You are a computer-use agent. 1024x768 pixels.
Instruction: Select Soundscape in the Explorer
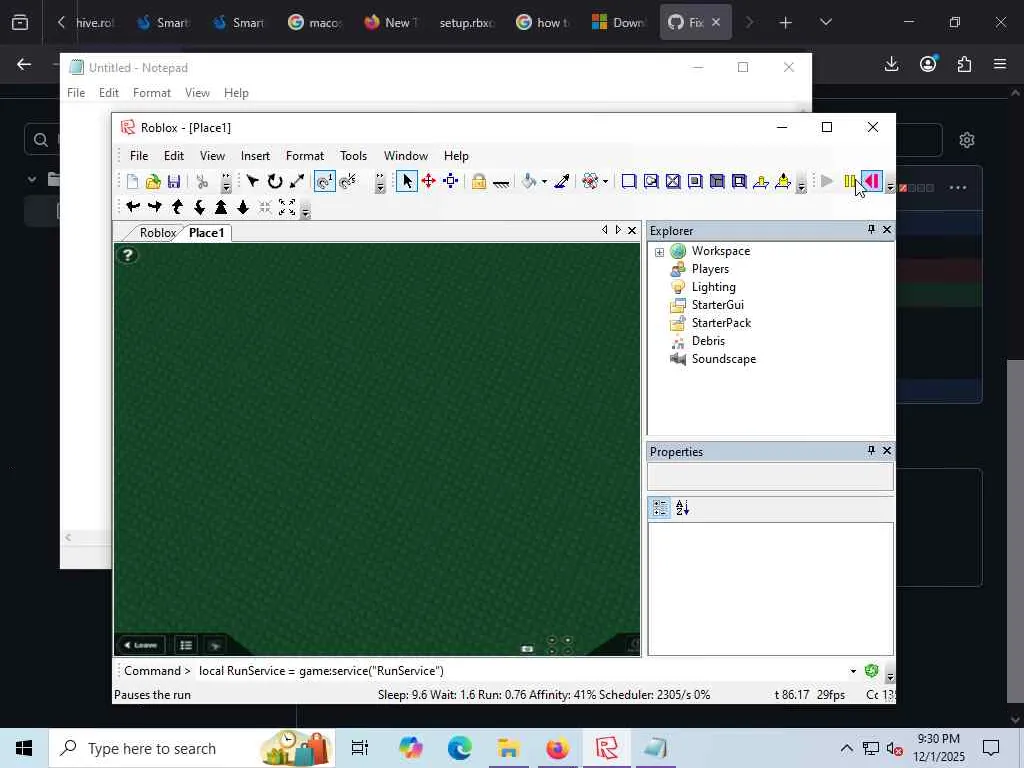coord(724,359)
